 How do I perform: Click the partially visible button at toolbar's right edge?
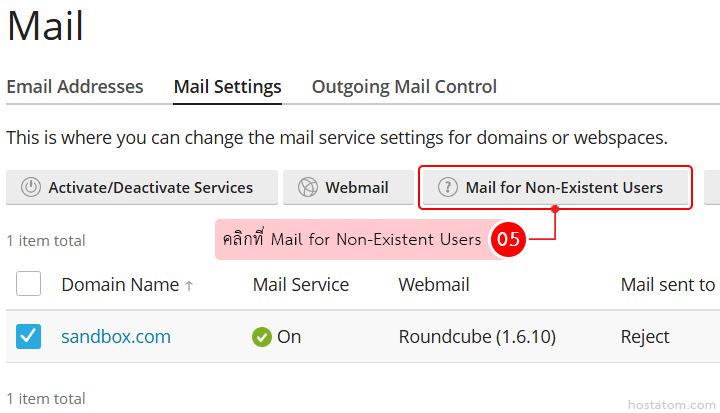712,187
